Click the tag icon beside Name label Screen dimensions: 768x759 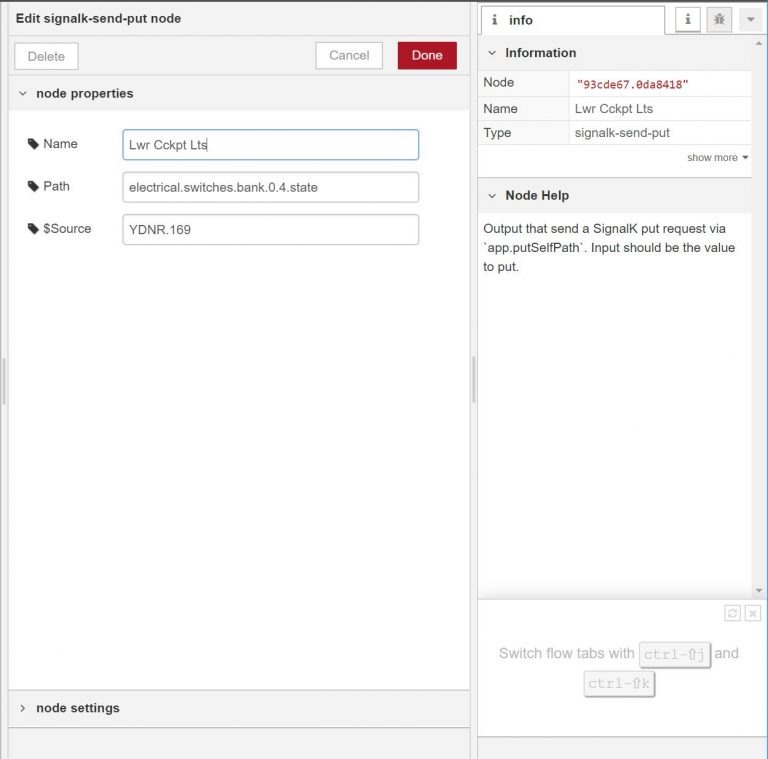[x=33, y=144]
